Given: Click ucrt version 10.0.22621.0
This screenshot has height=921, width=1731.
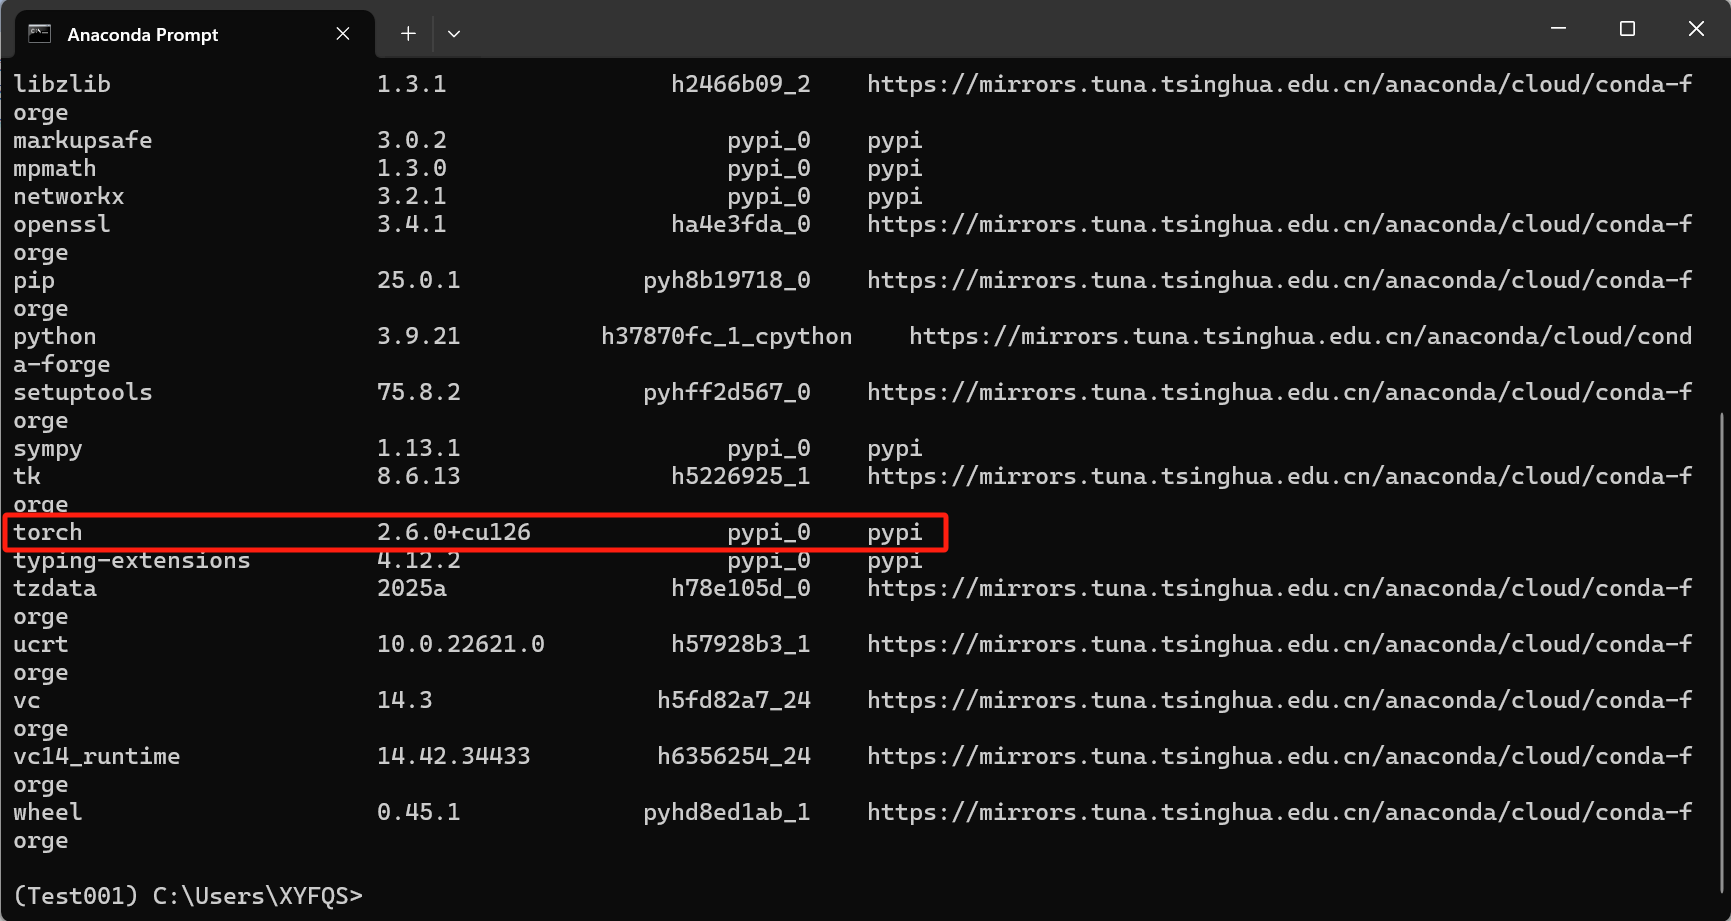Looking at the screenshot, I should [461, 644].
